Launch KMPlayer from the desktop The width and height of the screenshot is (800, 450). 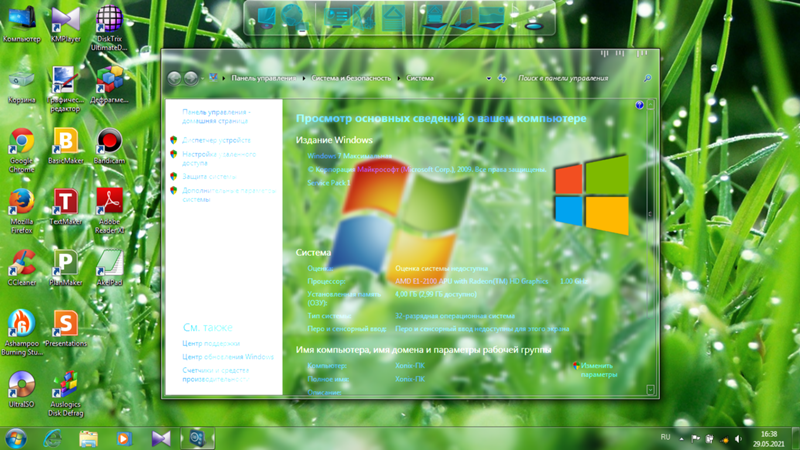65,24
